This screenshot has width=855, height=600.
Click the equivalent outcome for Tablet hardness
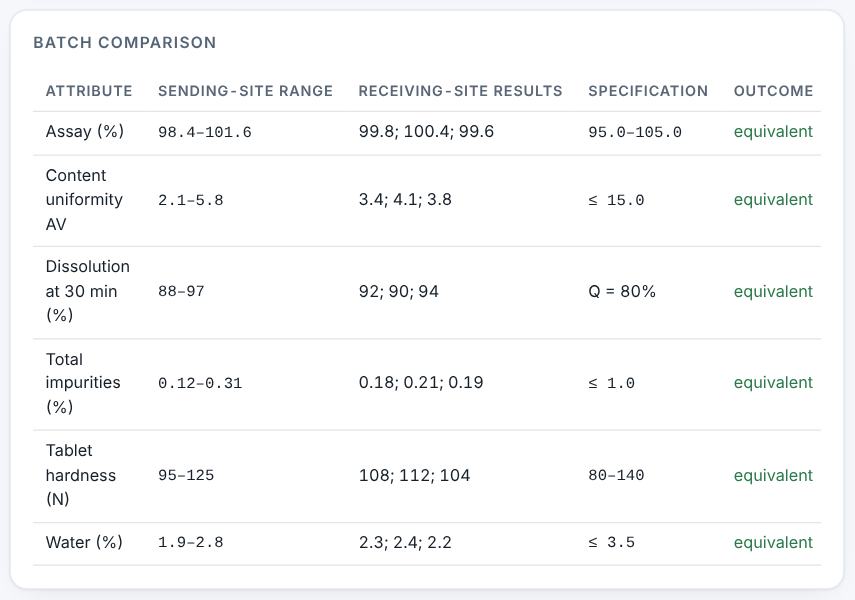tap(773, 475)
